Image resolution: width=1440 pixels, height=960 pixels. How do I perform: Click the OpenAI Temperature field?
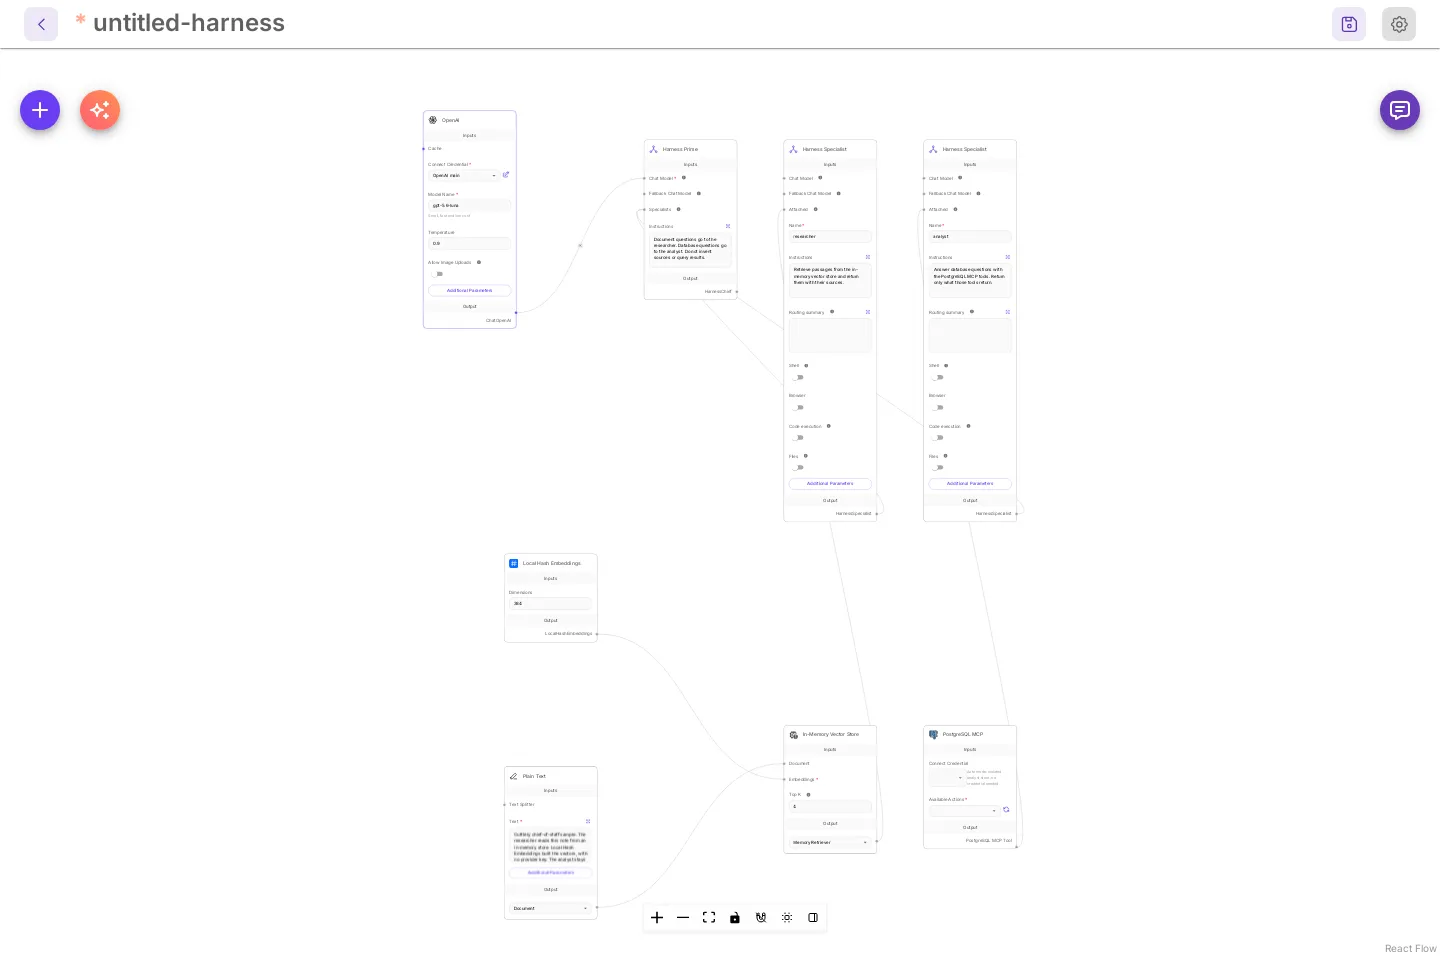470,243
